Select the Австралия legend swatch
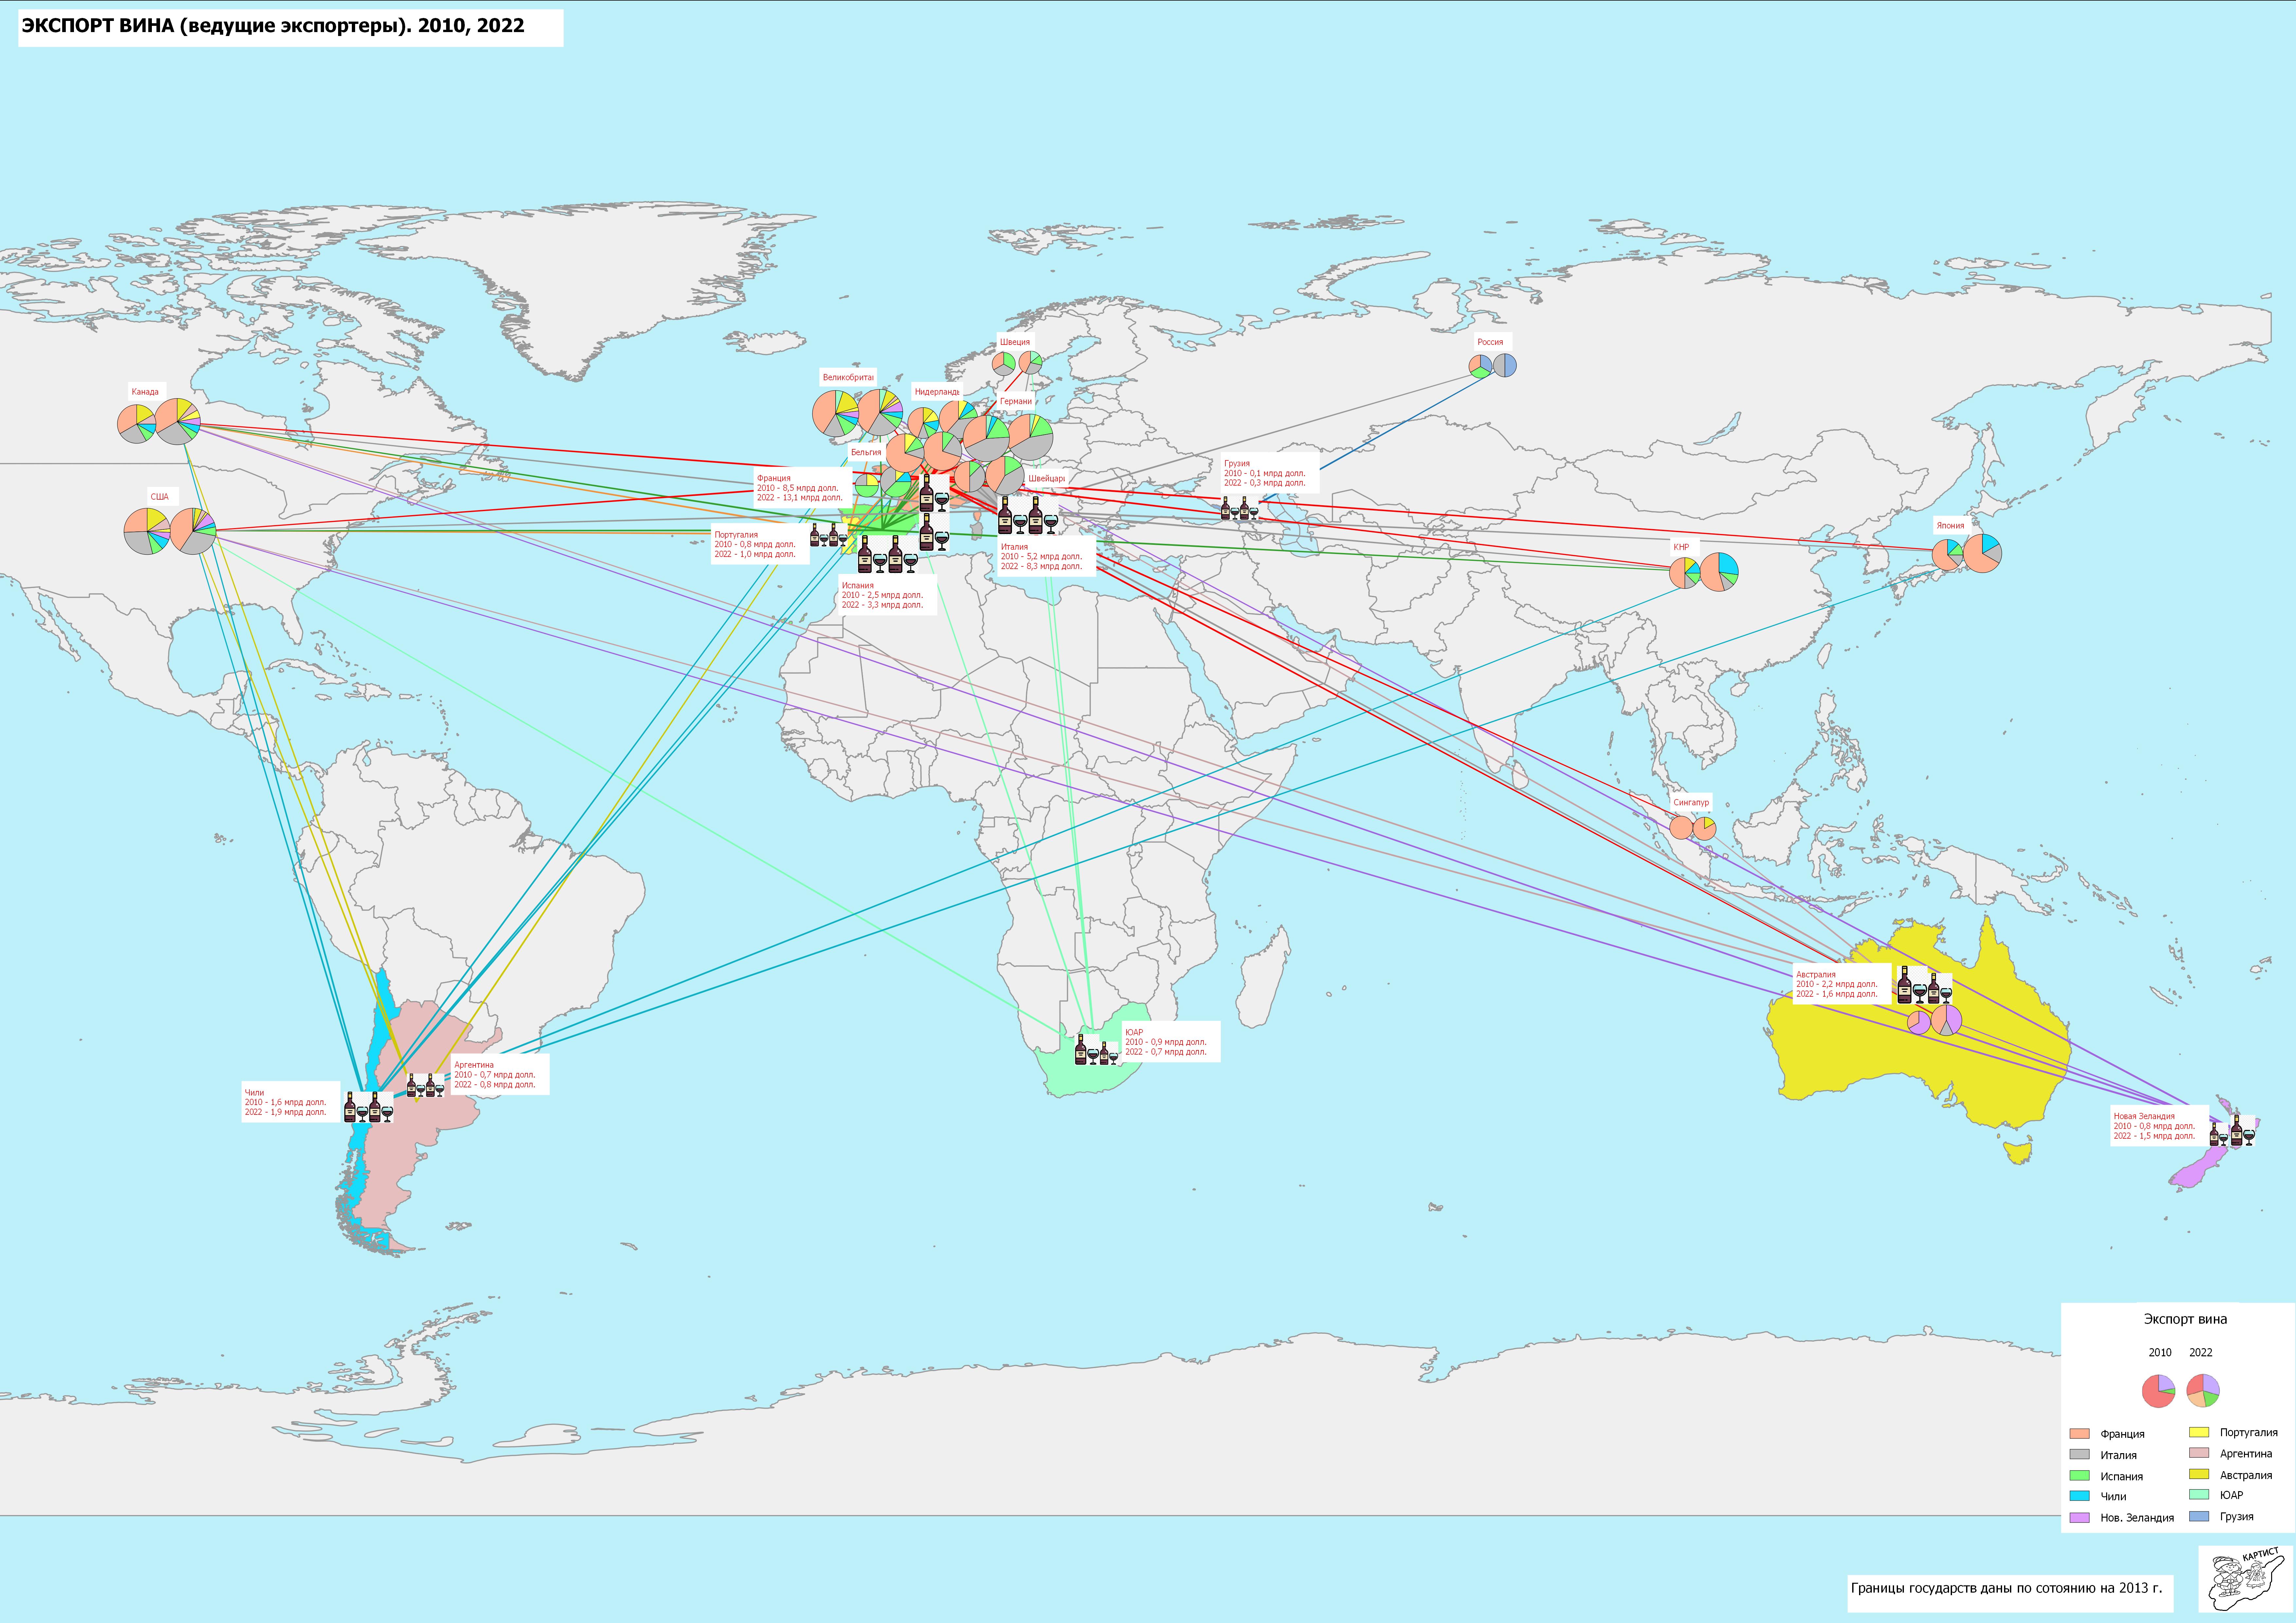The image size is (2296, 1623). [x=2199, y=1474]
